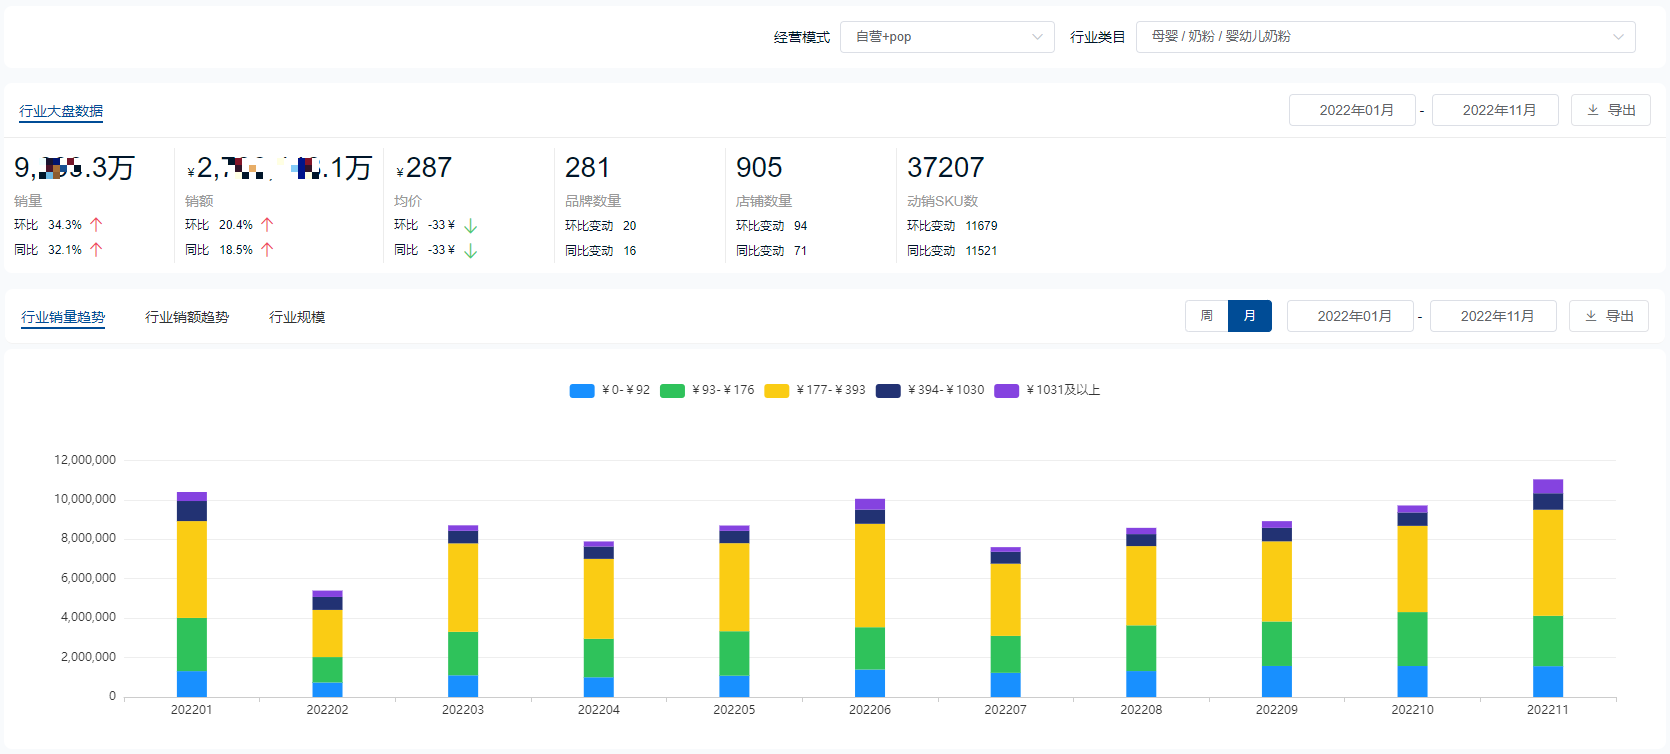Viewport: 1670px width, 754px height.
Task: Click the red up arrow beside 34.3%
Action: point(96,225)
